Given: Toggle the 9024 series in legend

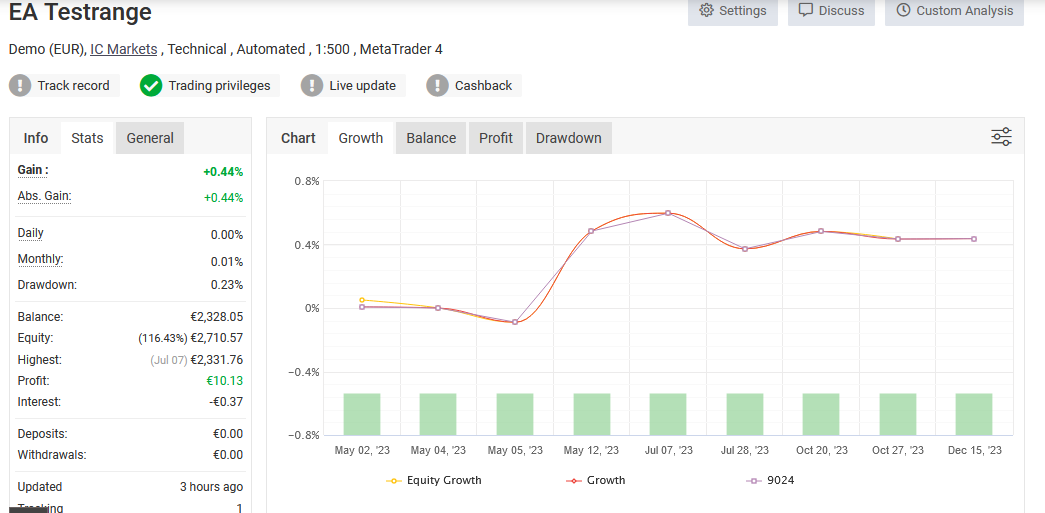Looking at the screenshot, I should coord(771,481).
